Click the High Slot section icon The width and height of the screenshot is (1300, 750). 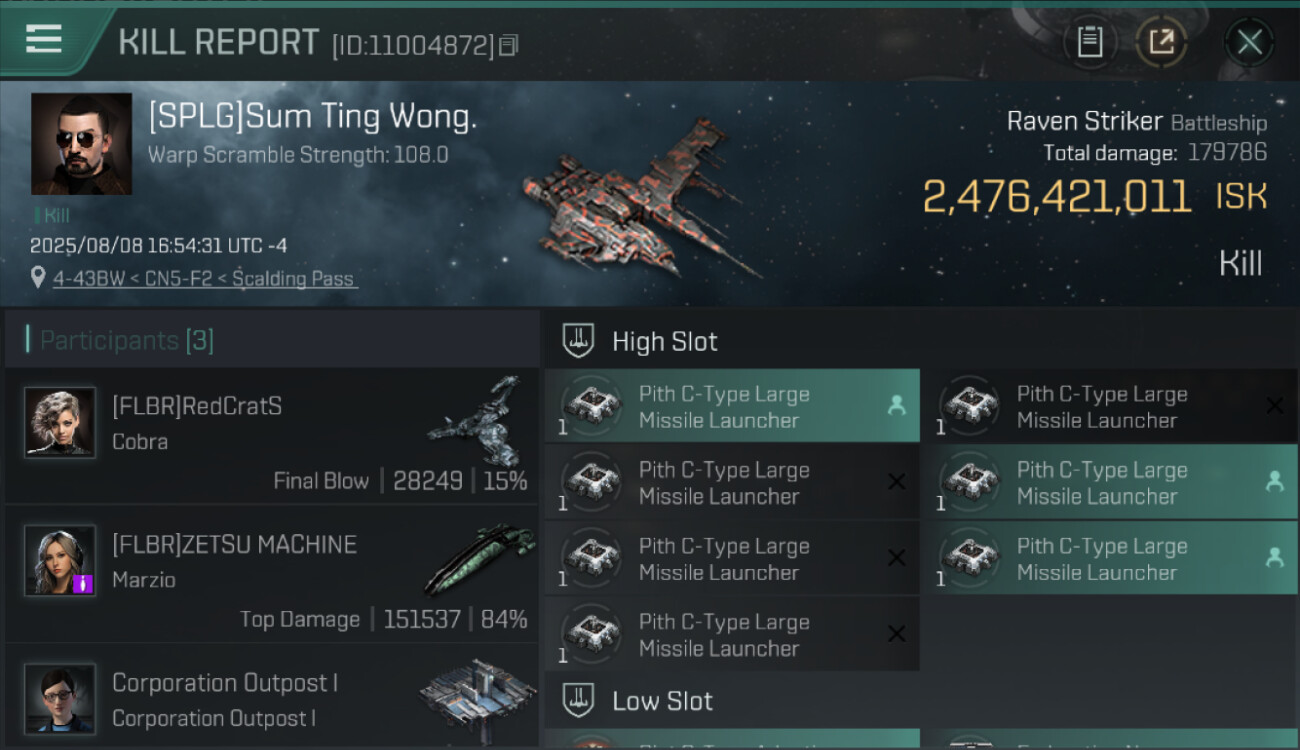[579, 341]
